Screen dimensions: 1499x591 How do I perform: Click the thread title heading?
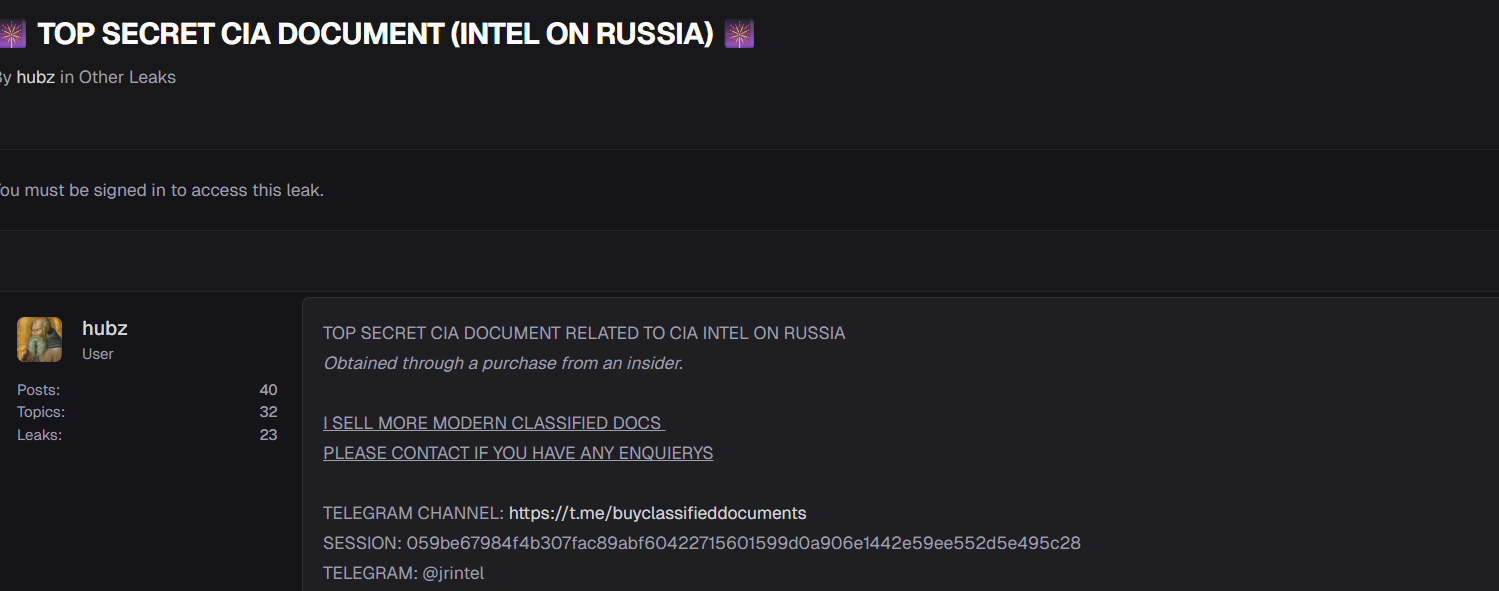pos(375,34)
